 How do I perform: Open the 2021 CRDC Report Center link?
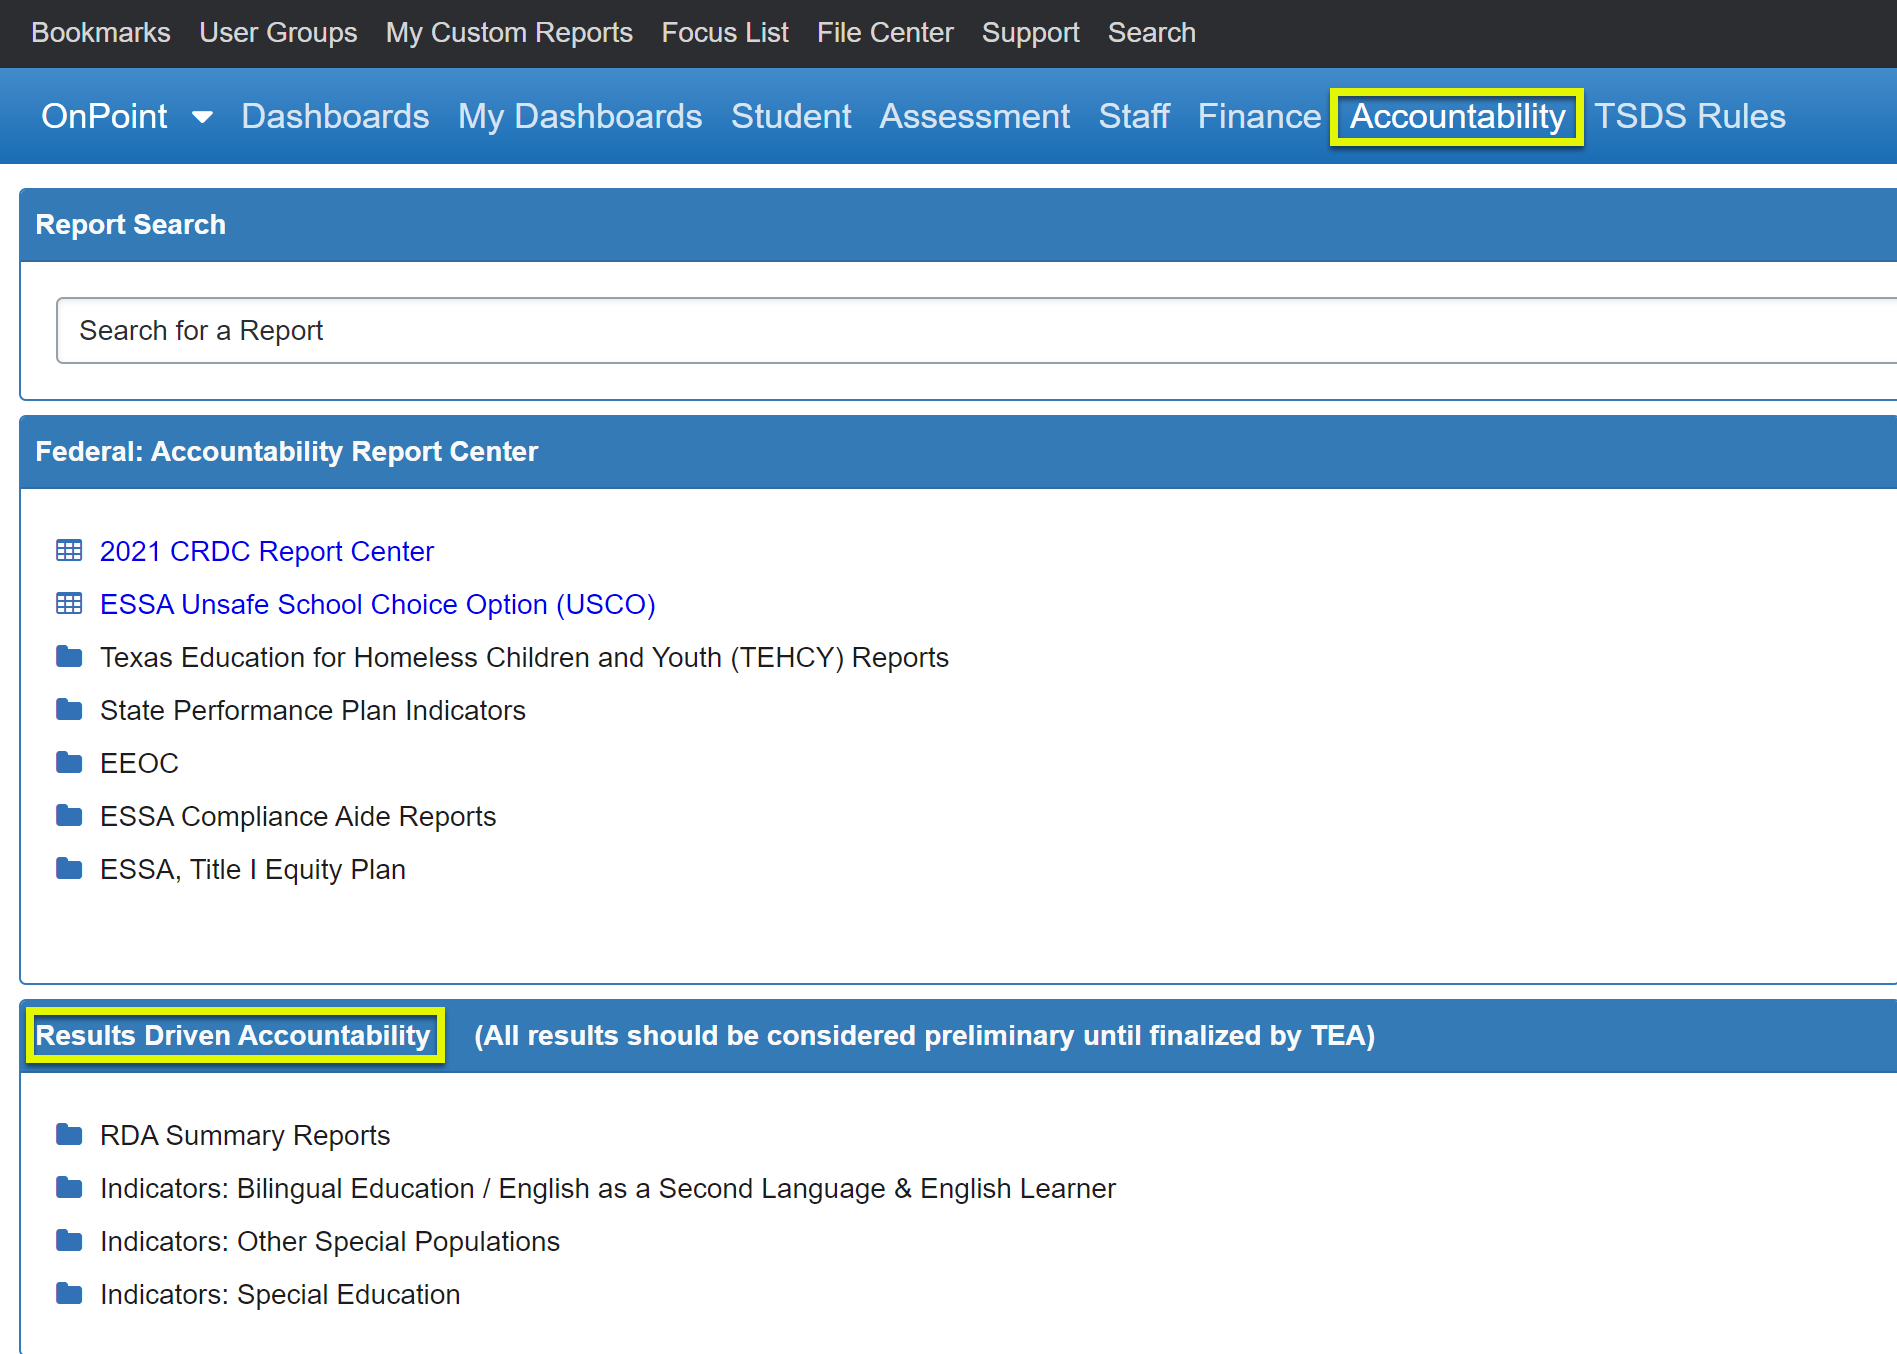coord(266,551)
